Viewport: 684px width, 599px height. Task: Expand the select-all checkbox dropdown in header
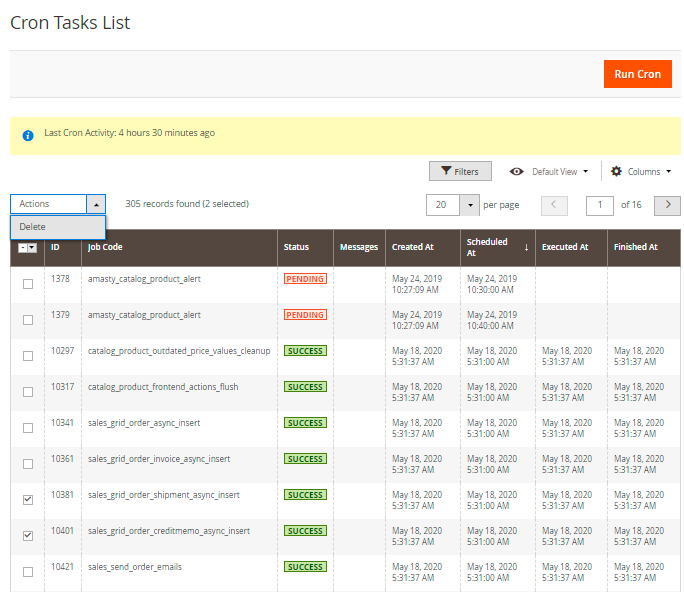(33, 248)
